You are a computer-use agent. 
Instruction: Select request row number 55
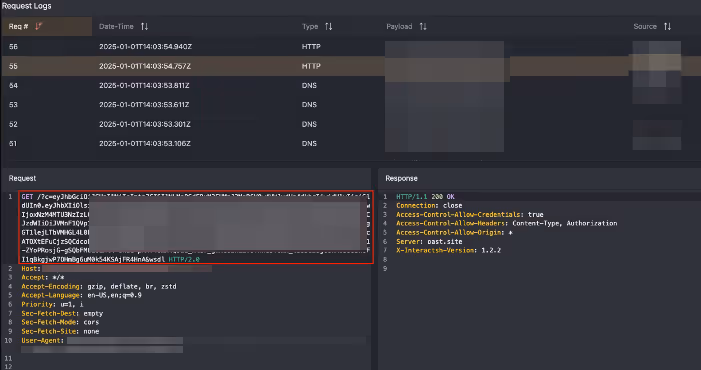(350, 66)
